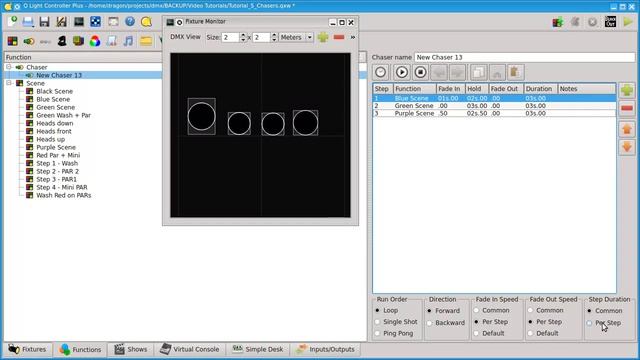640x360 pixels.
Task: Open the Inputs/Outputs tab
Action: 326,349
